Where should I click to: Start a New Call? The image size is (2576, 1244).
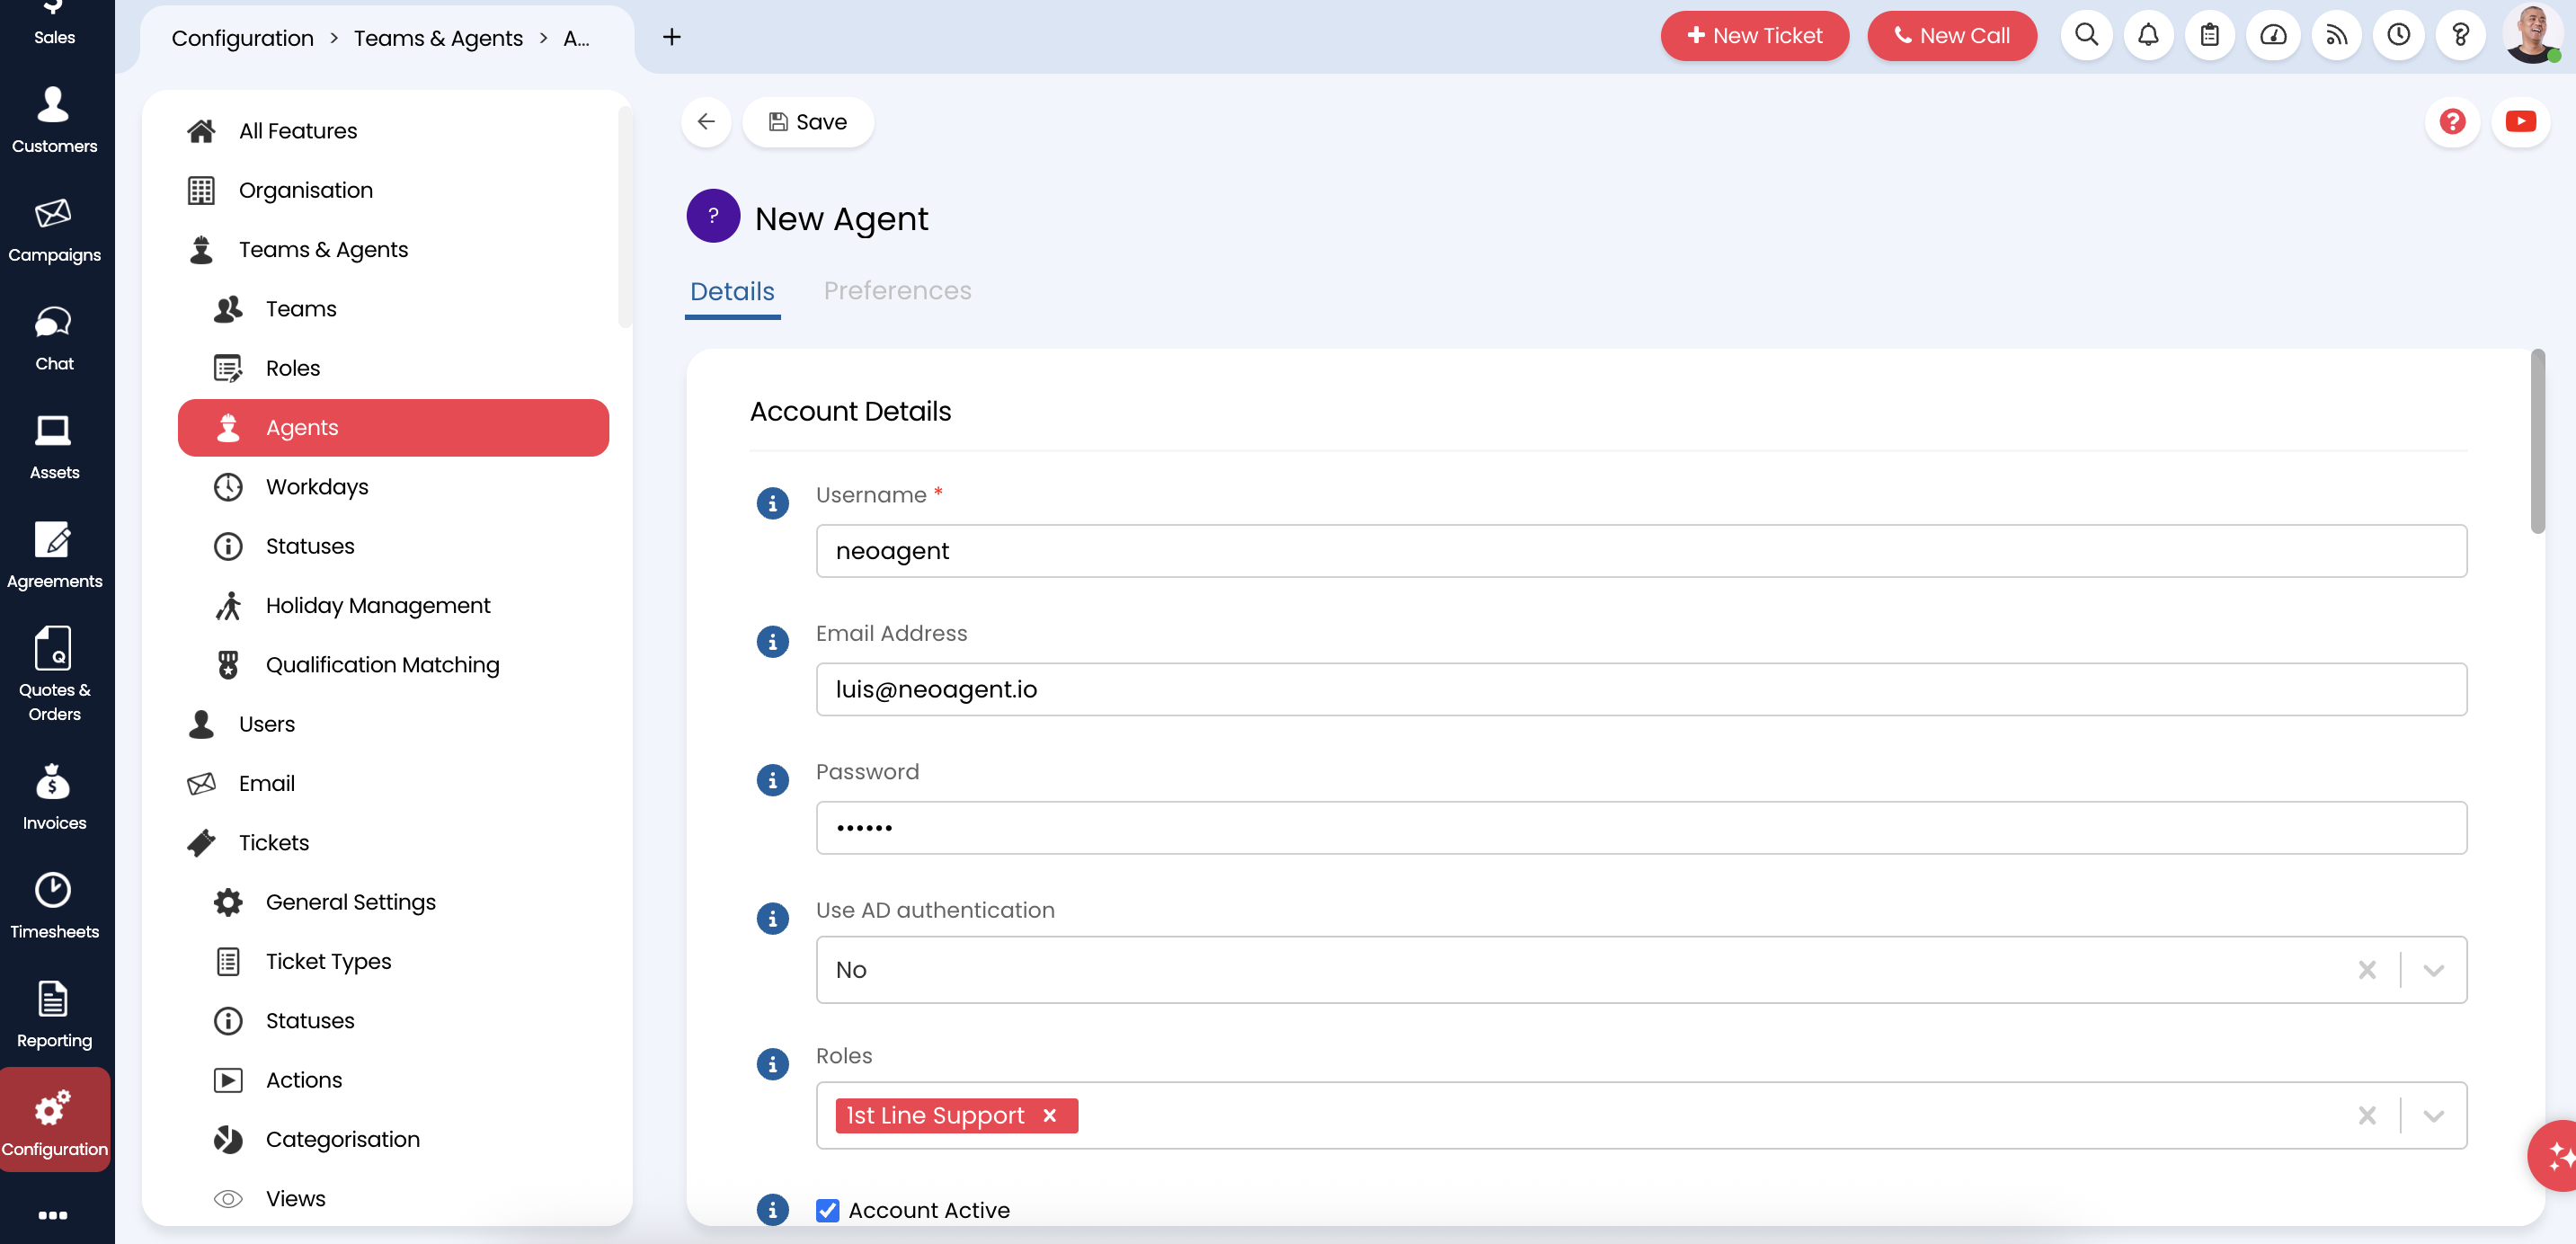[x=1951, y=35]
